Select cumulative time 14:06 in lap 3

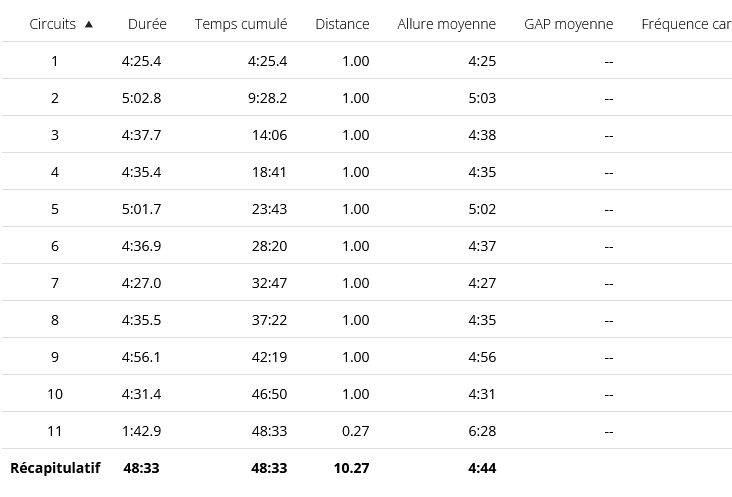(x=269, y=135)
